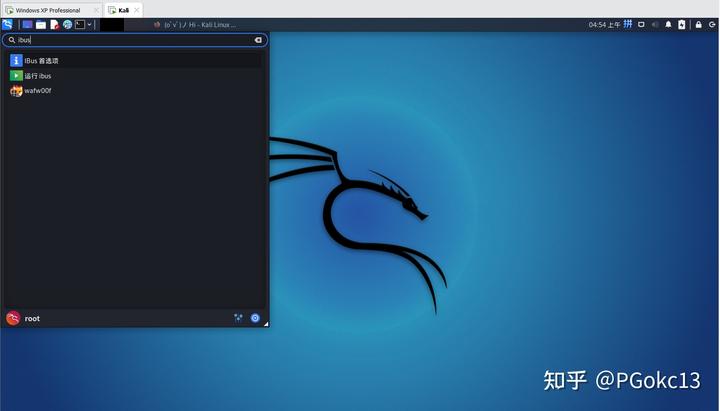This screenshot has width=720, height=411.
Task: Click the 04:54 上午 clock
Action: point(604,25)
